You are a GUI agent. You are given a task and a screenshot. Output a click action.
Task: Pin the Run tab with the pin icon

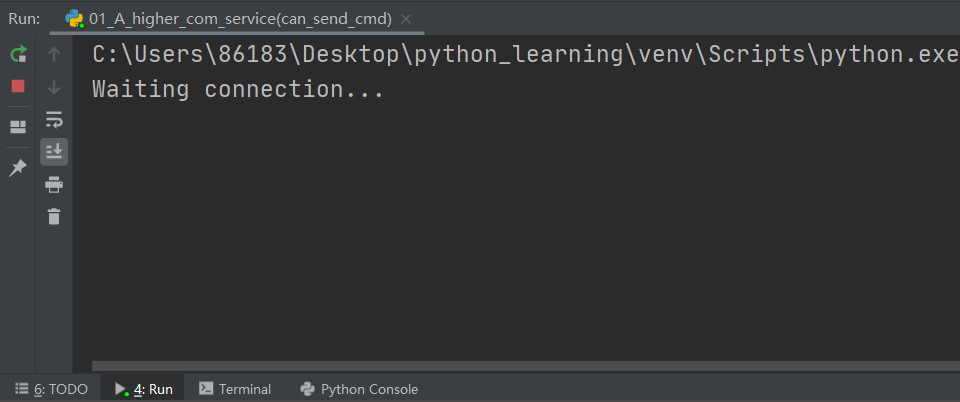[18, 167]
